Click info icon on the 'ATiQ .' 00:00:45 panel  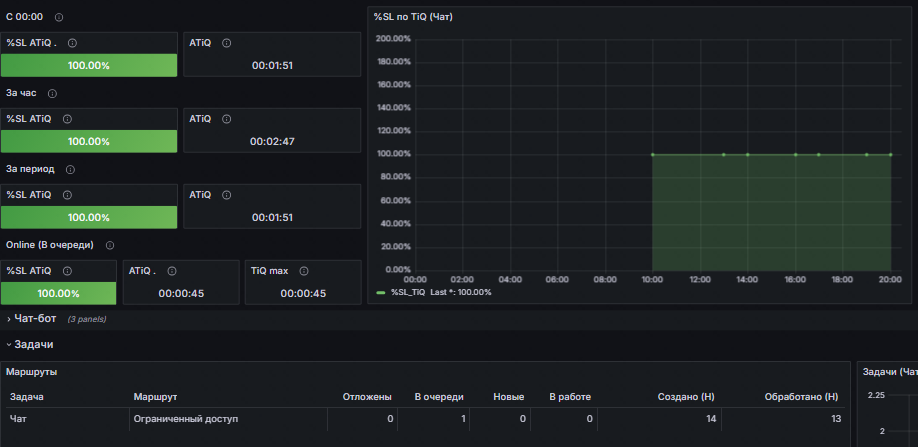pos(172,271)
